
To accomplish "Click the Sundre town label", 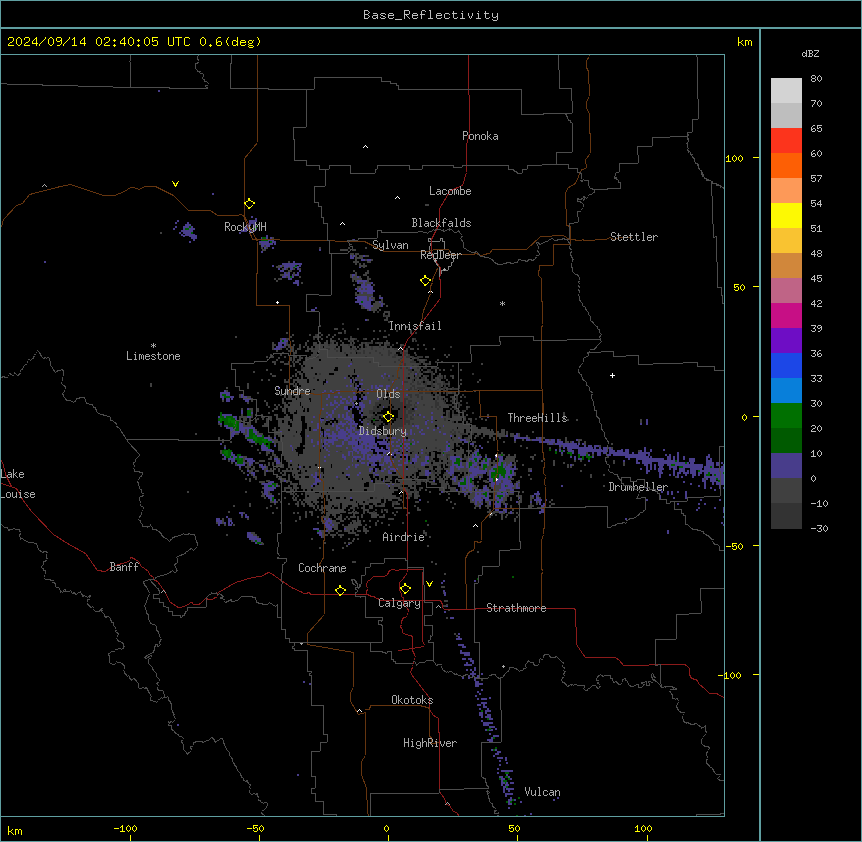I will click(292, 391).
